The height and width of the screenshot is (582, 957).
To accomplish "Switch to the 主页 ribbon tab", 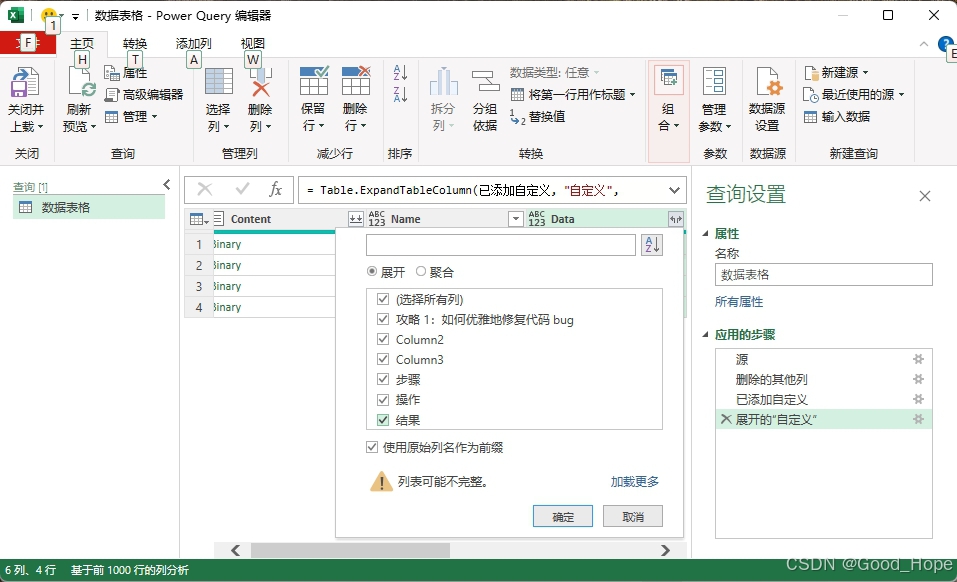I will 82,43.
